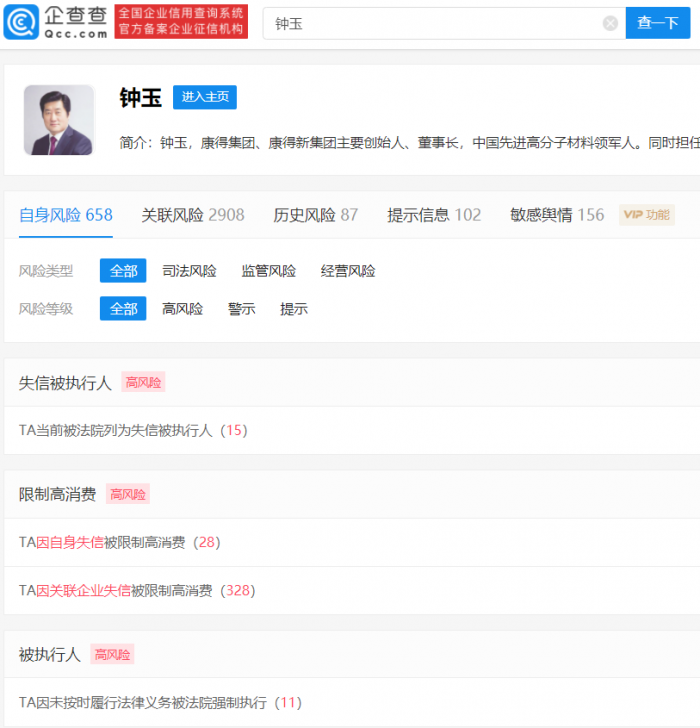
Task: Click the VIP 功能 badge
Action: [646, 214]
